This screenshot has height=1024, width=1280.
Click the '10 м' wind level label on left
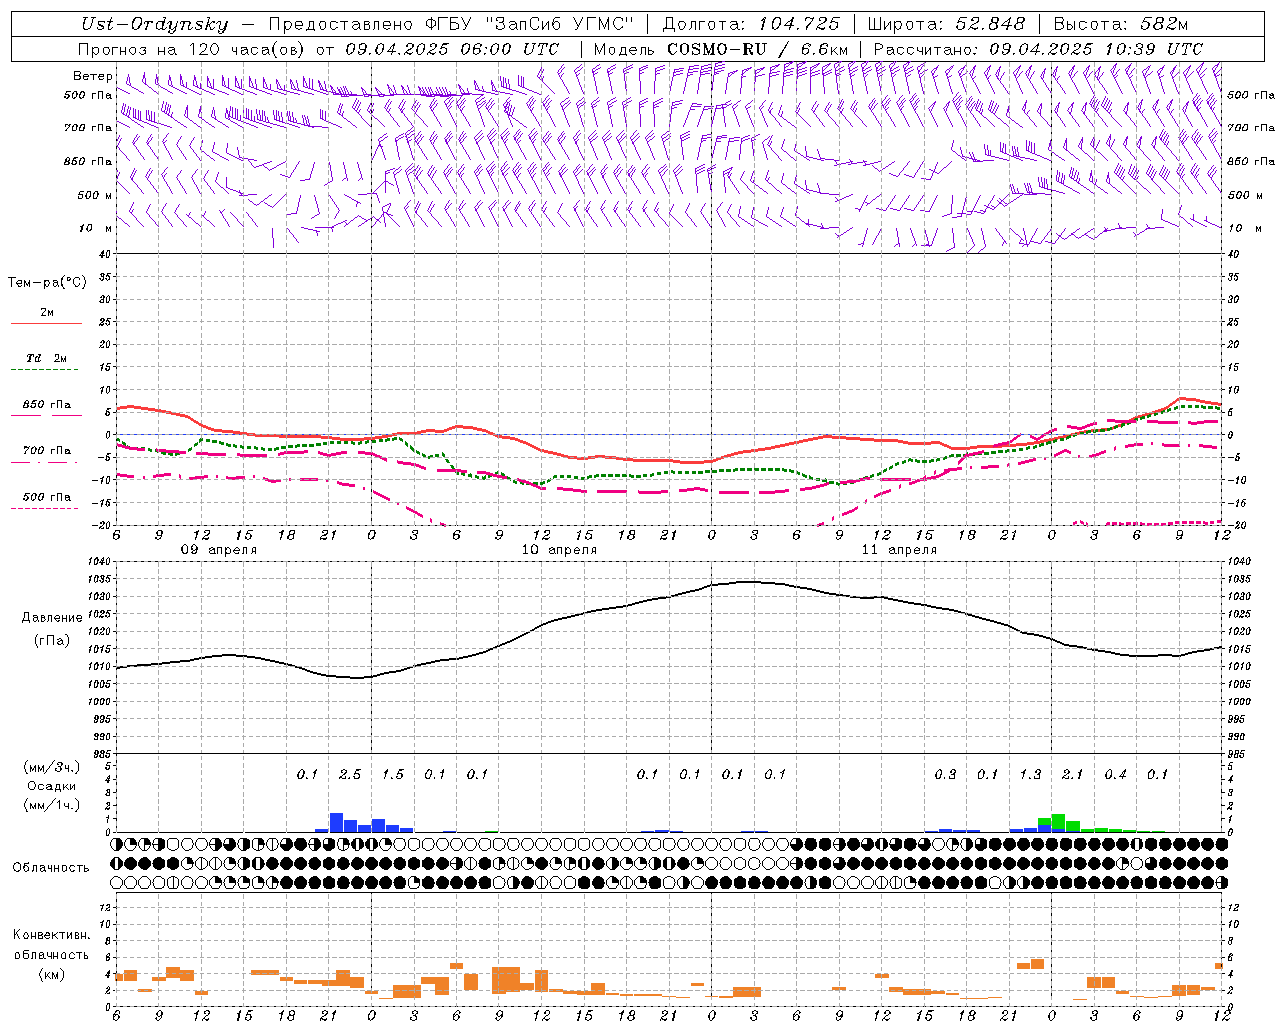(x=95, y=228)
